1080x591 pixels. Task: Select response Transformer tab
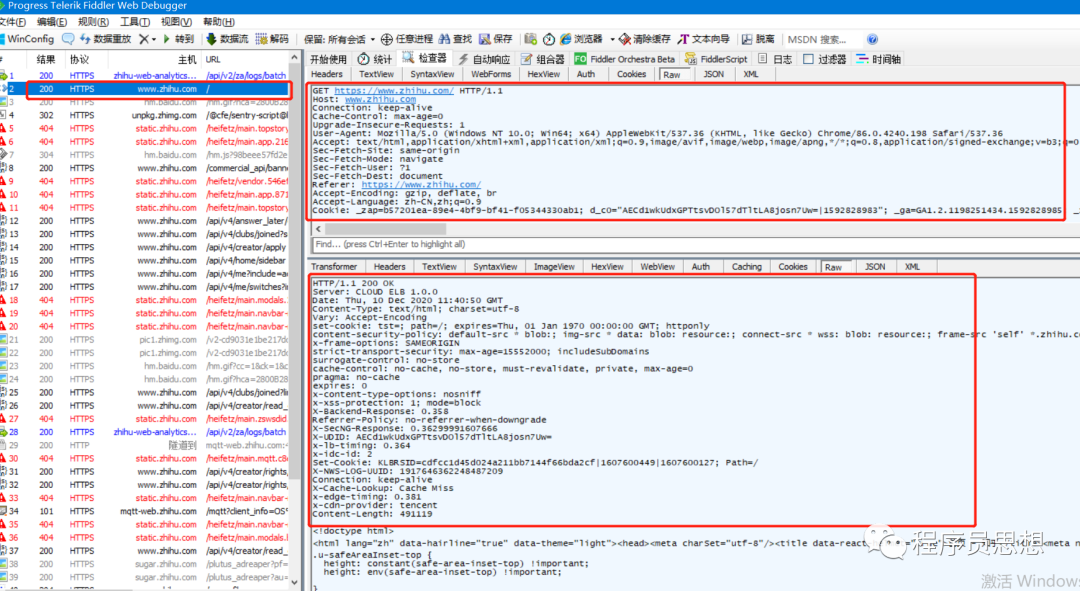334,267
